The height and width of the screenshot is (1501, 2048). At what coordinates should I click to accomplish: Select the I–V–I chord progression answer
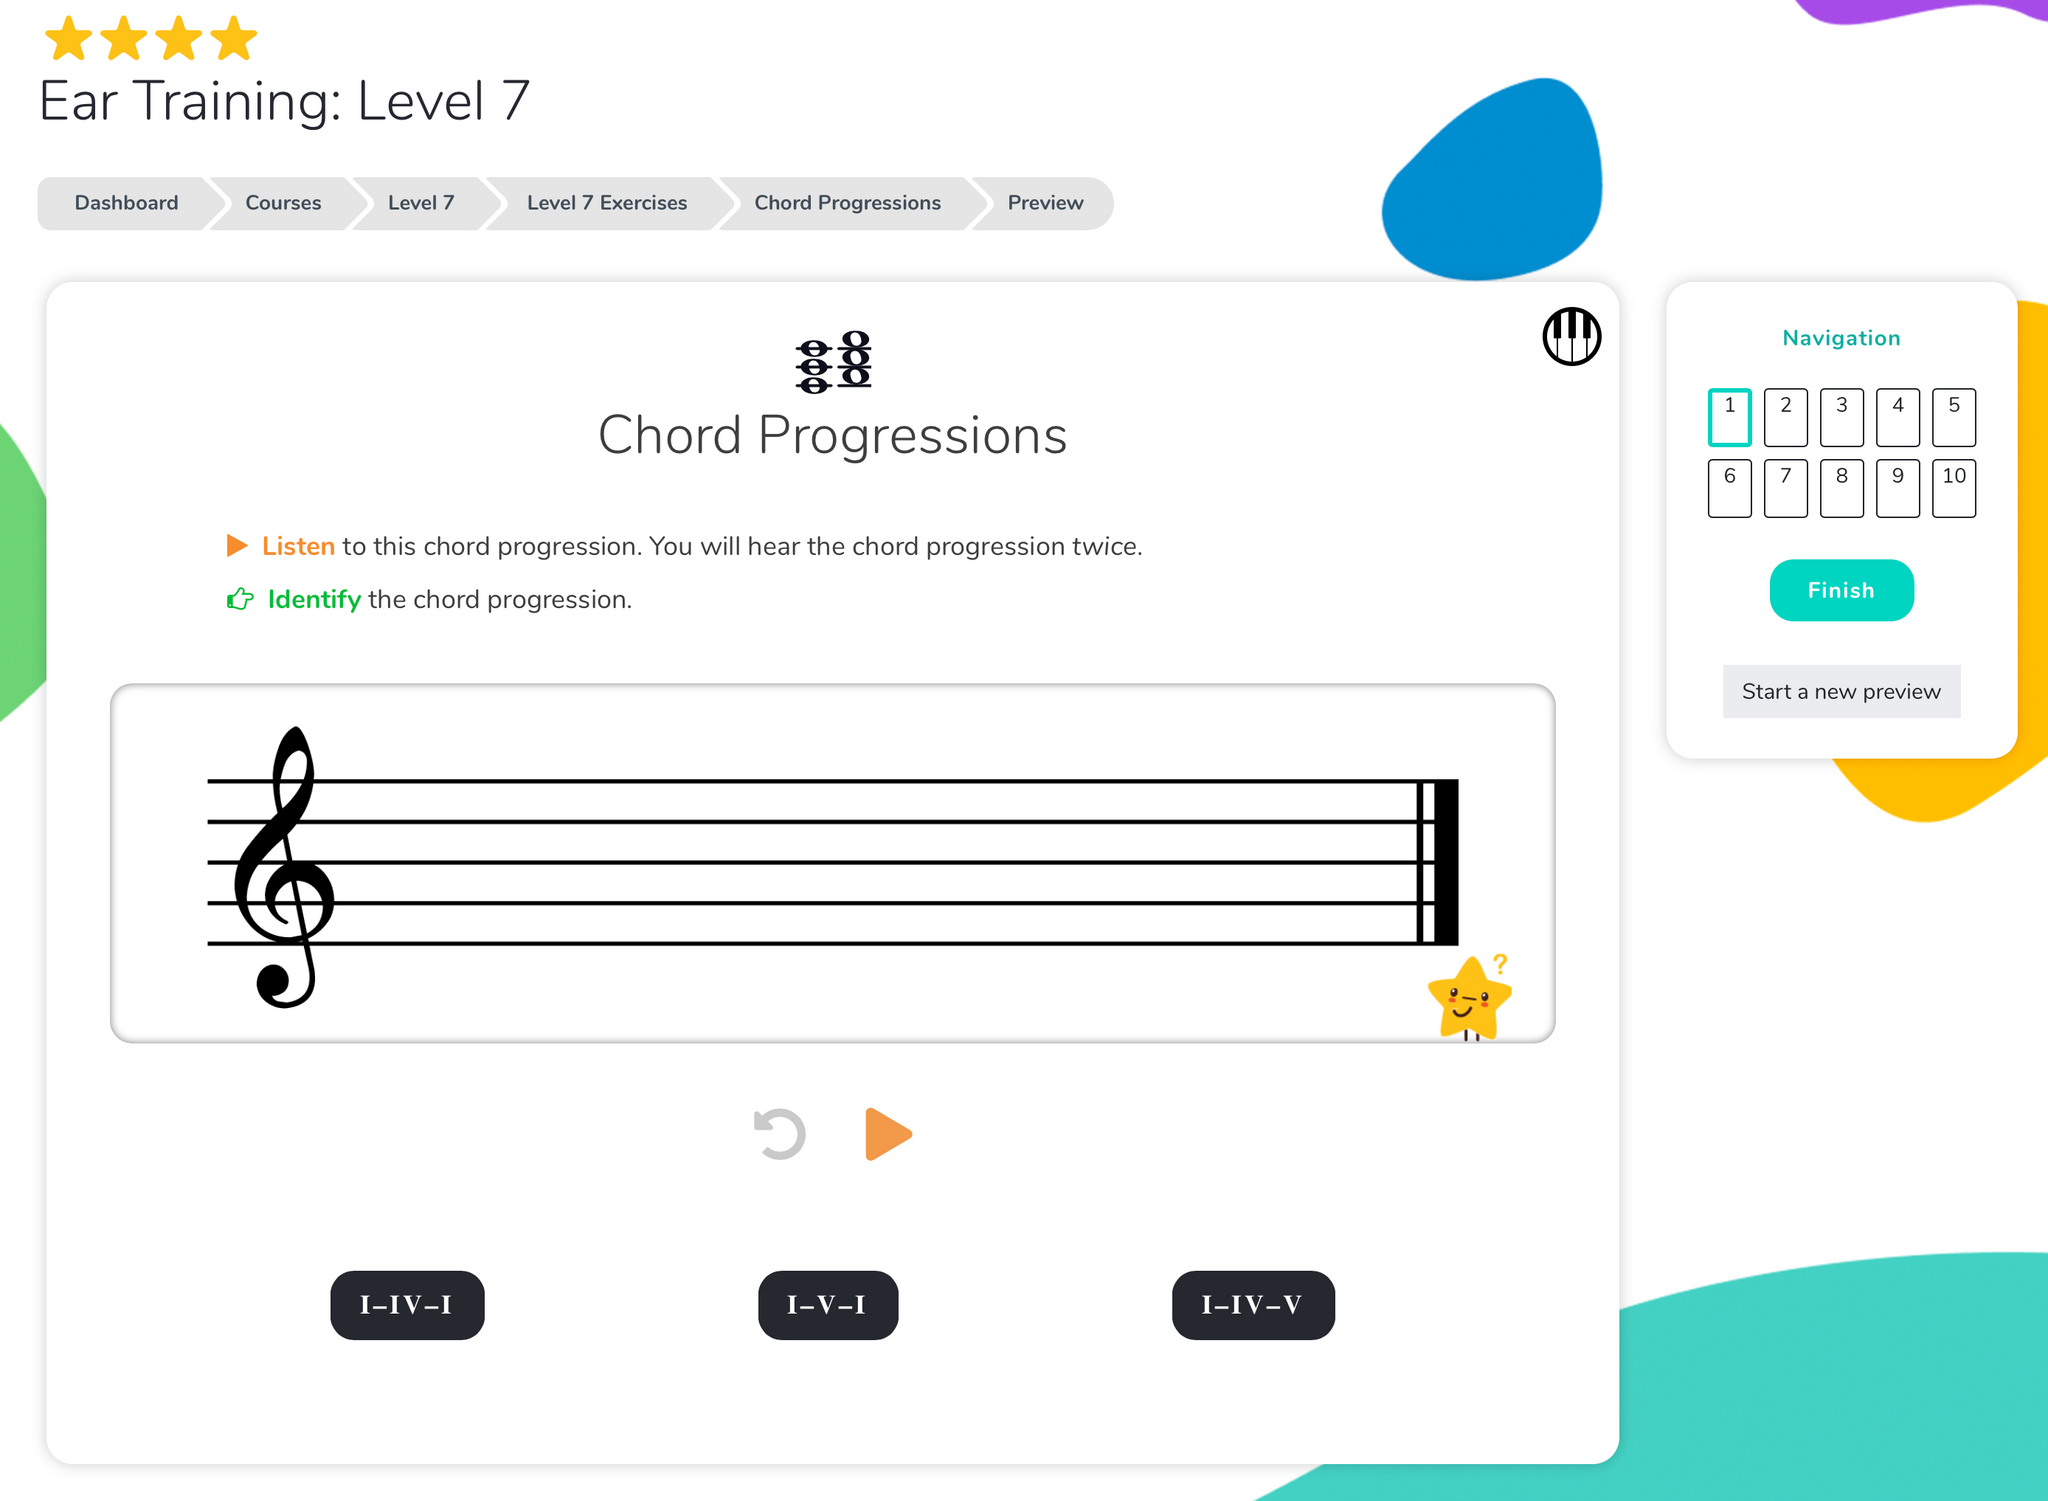[832, 1304]
